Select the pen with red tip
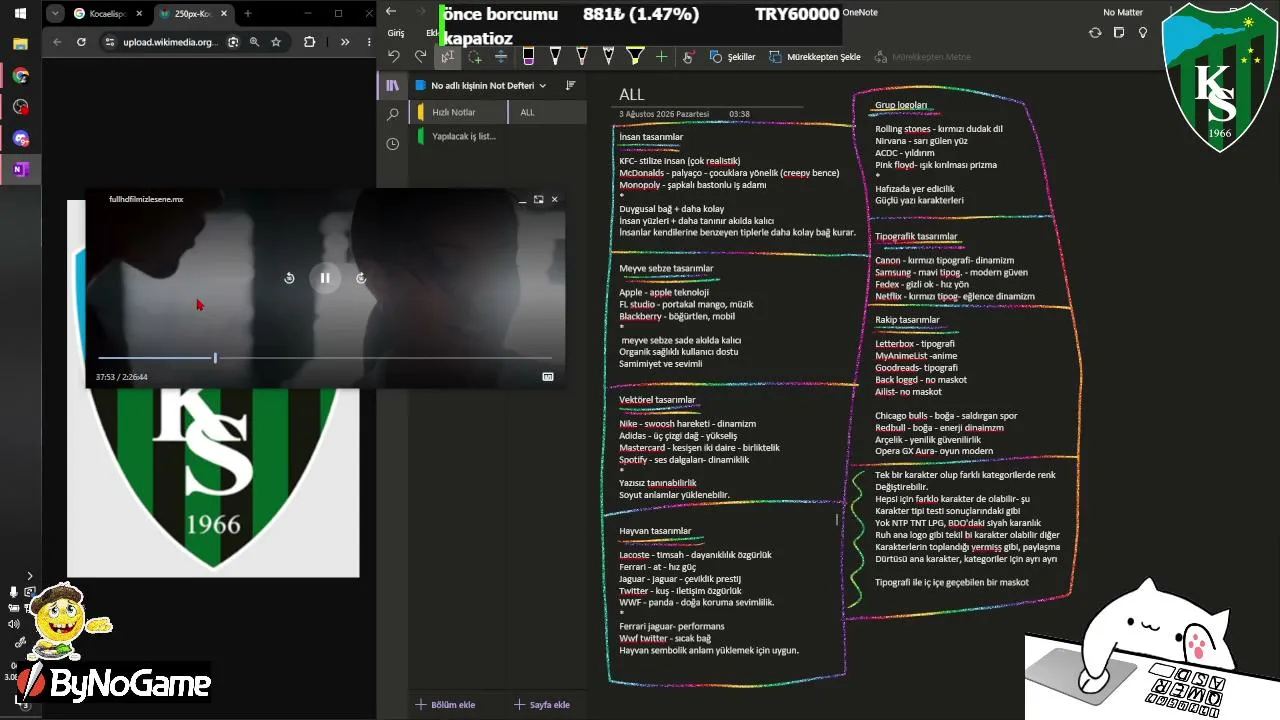1280x720 pixels. [x=582, y=57]
